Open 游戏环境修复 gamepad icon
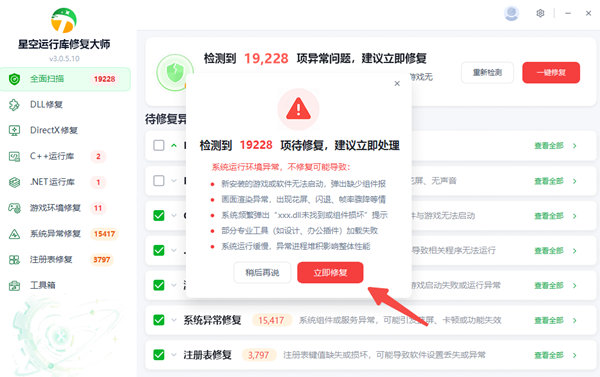This screenshot has height=377, width=600. pos(14,208)
